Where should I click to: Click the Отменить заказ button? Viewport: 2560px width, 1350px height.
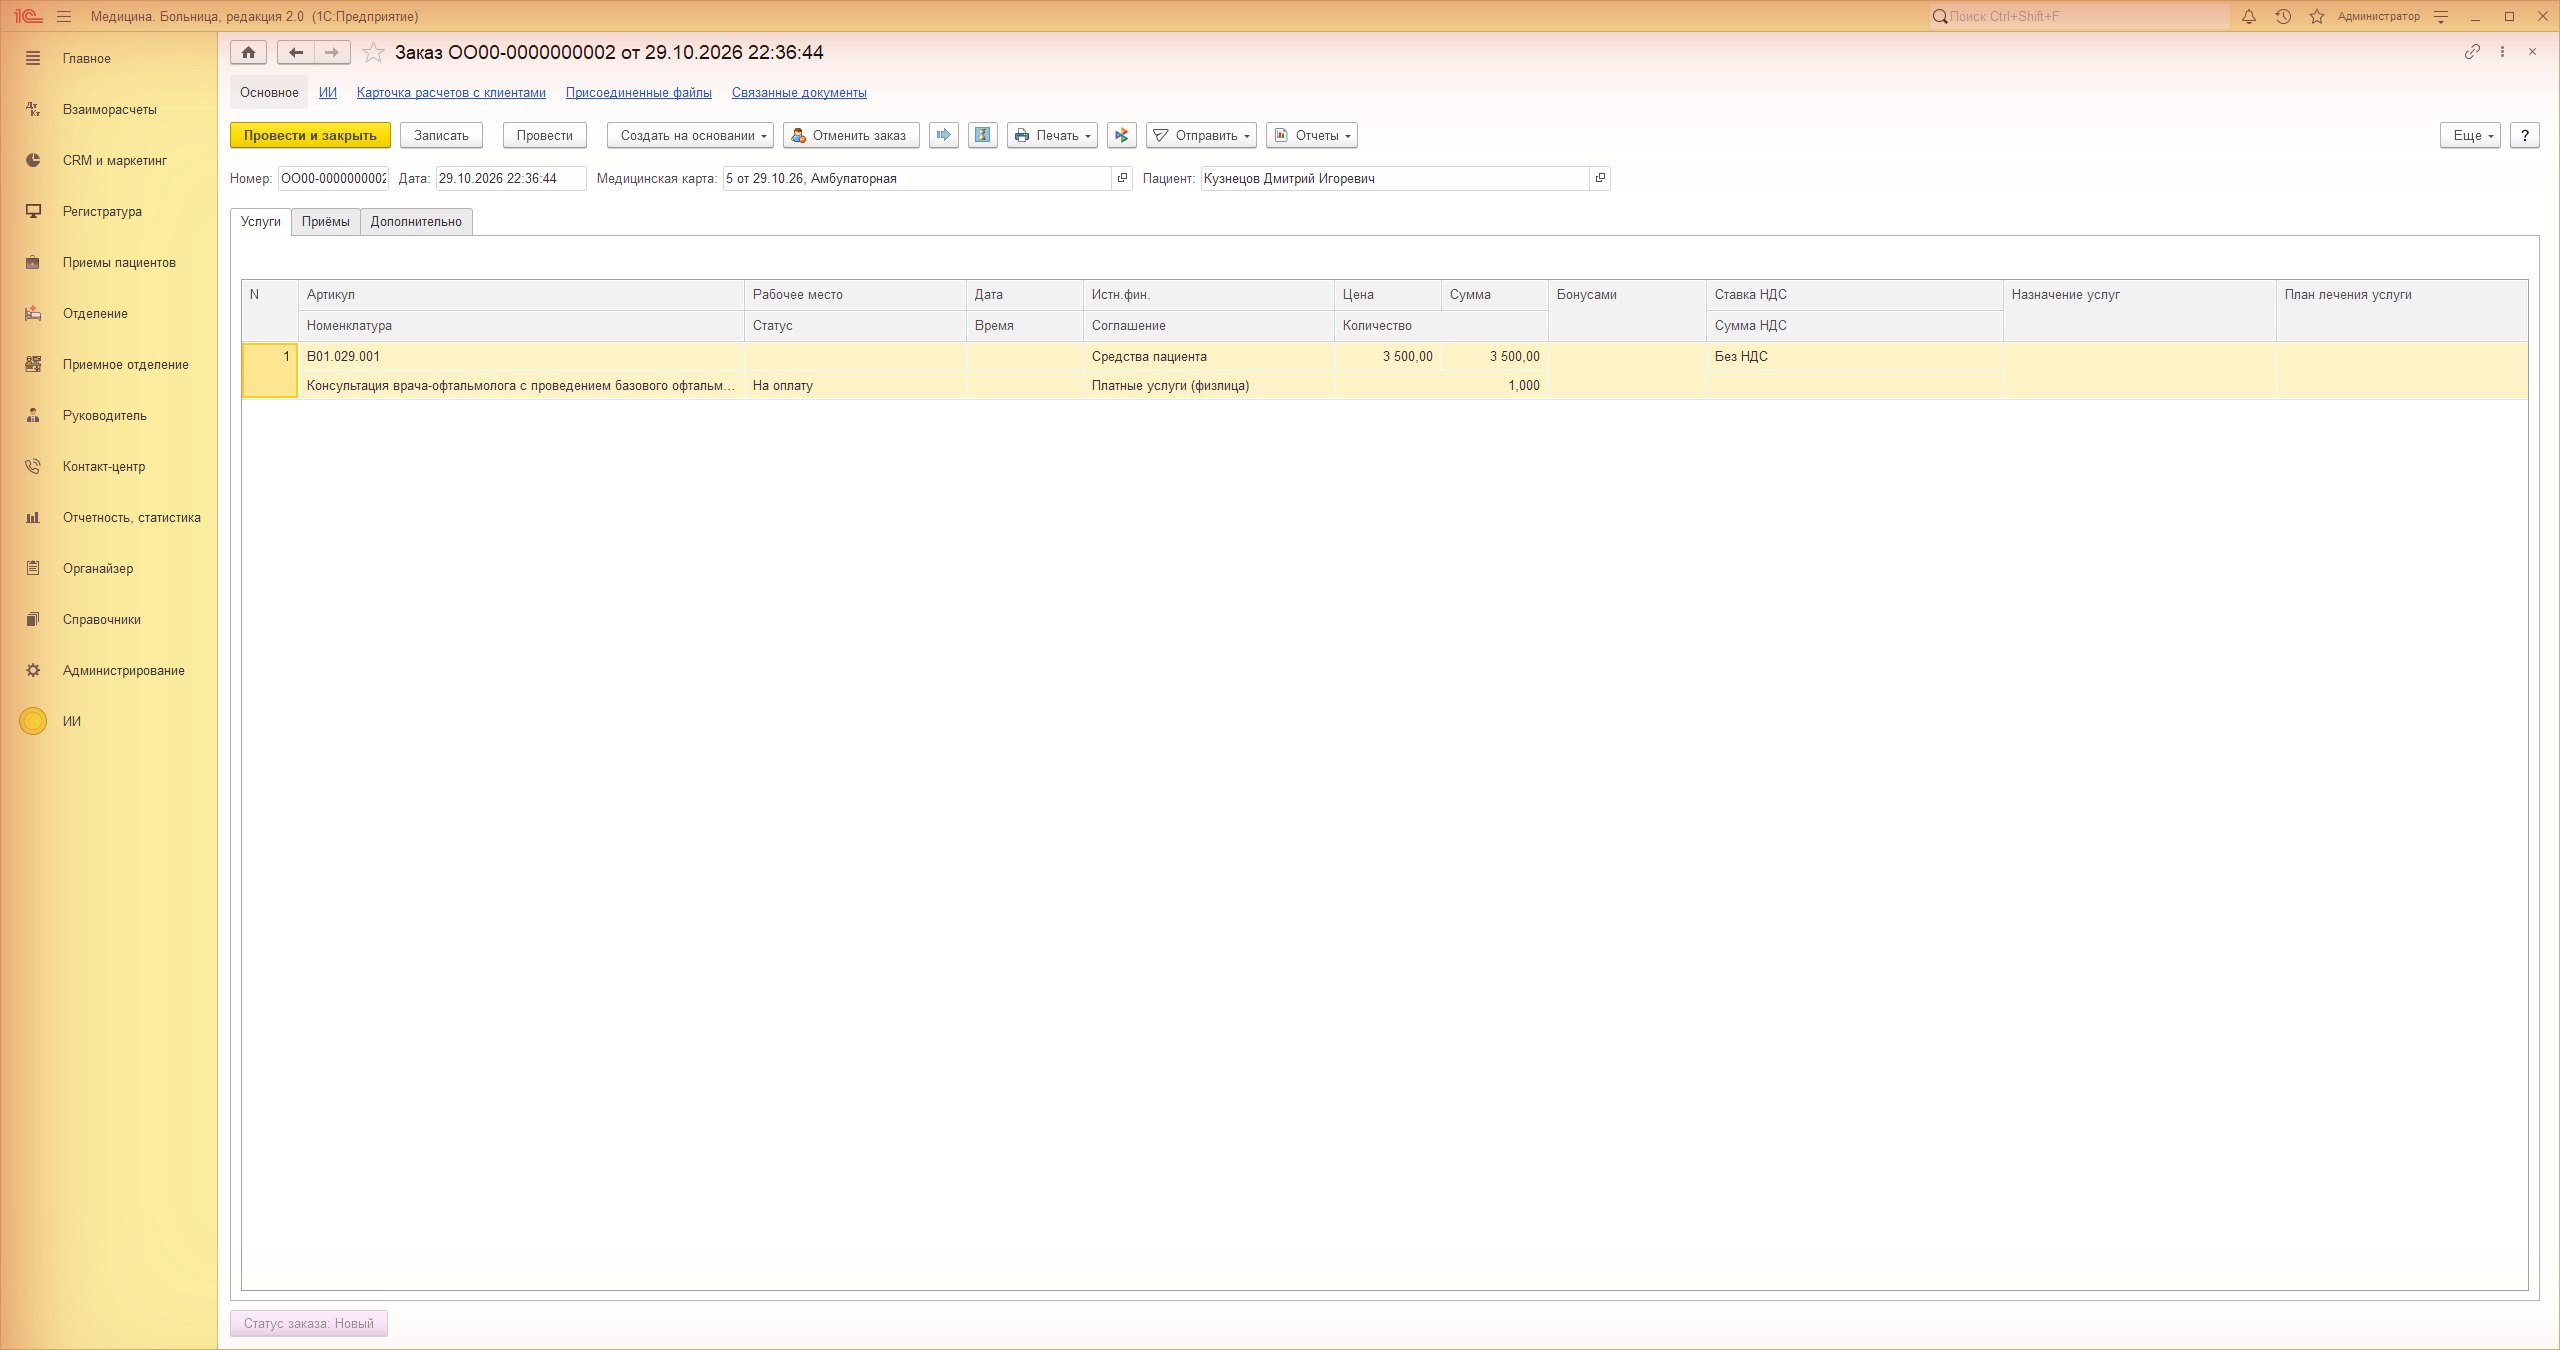pyautogui.click(x=851, y=135)
